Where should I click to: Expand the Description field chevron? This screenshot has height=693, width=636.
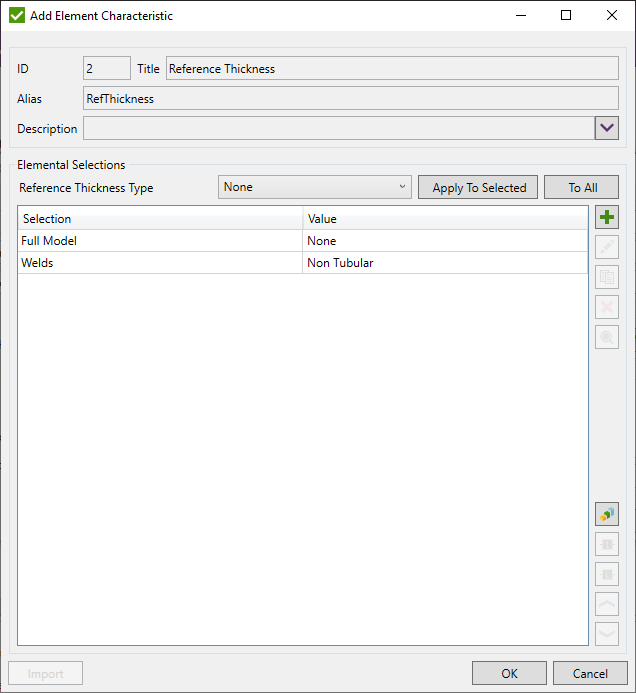click(606, 128)
